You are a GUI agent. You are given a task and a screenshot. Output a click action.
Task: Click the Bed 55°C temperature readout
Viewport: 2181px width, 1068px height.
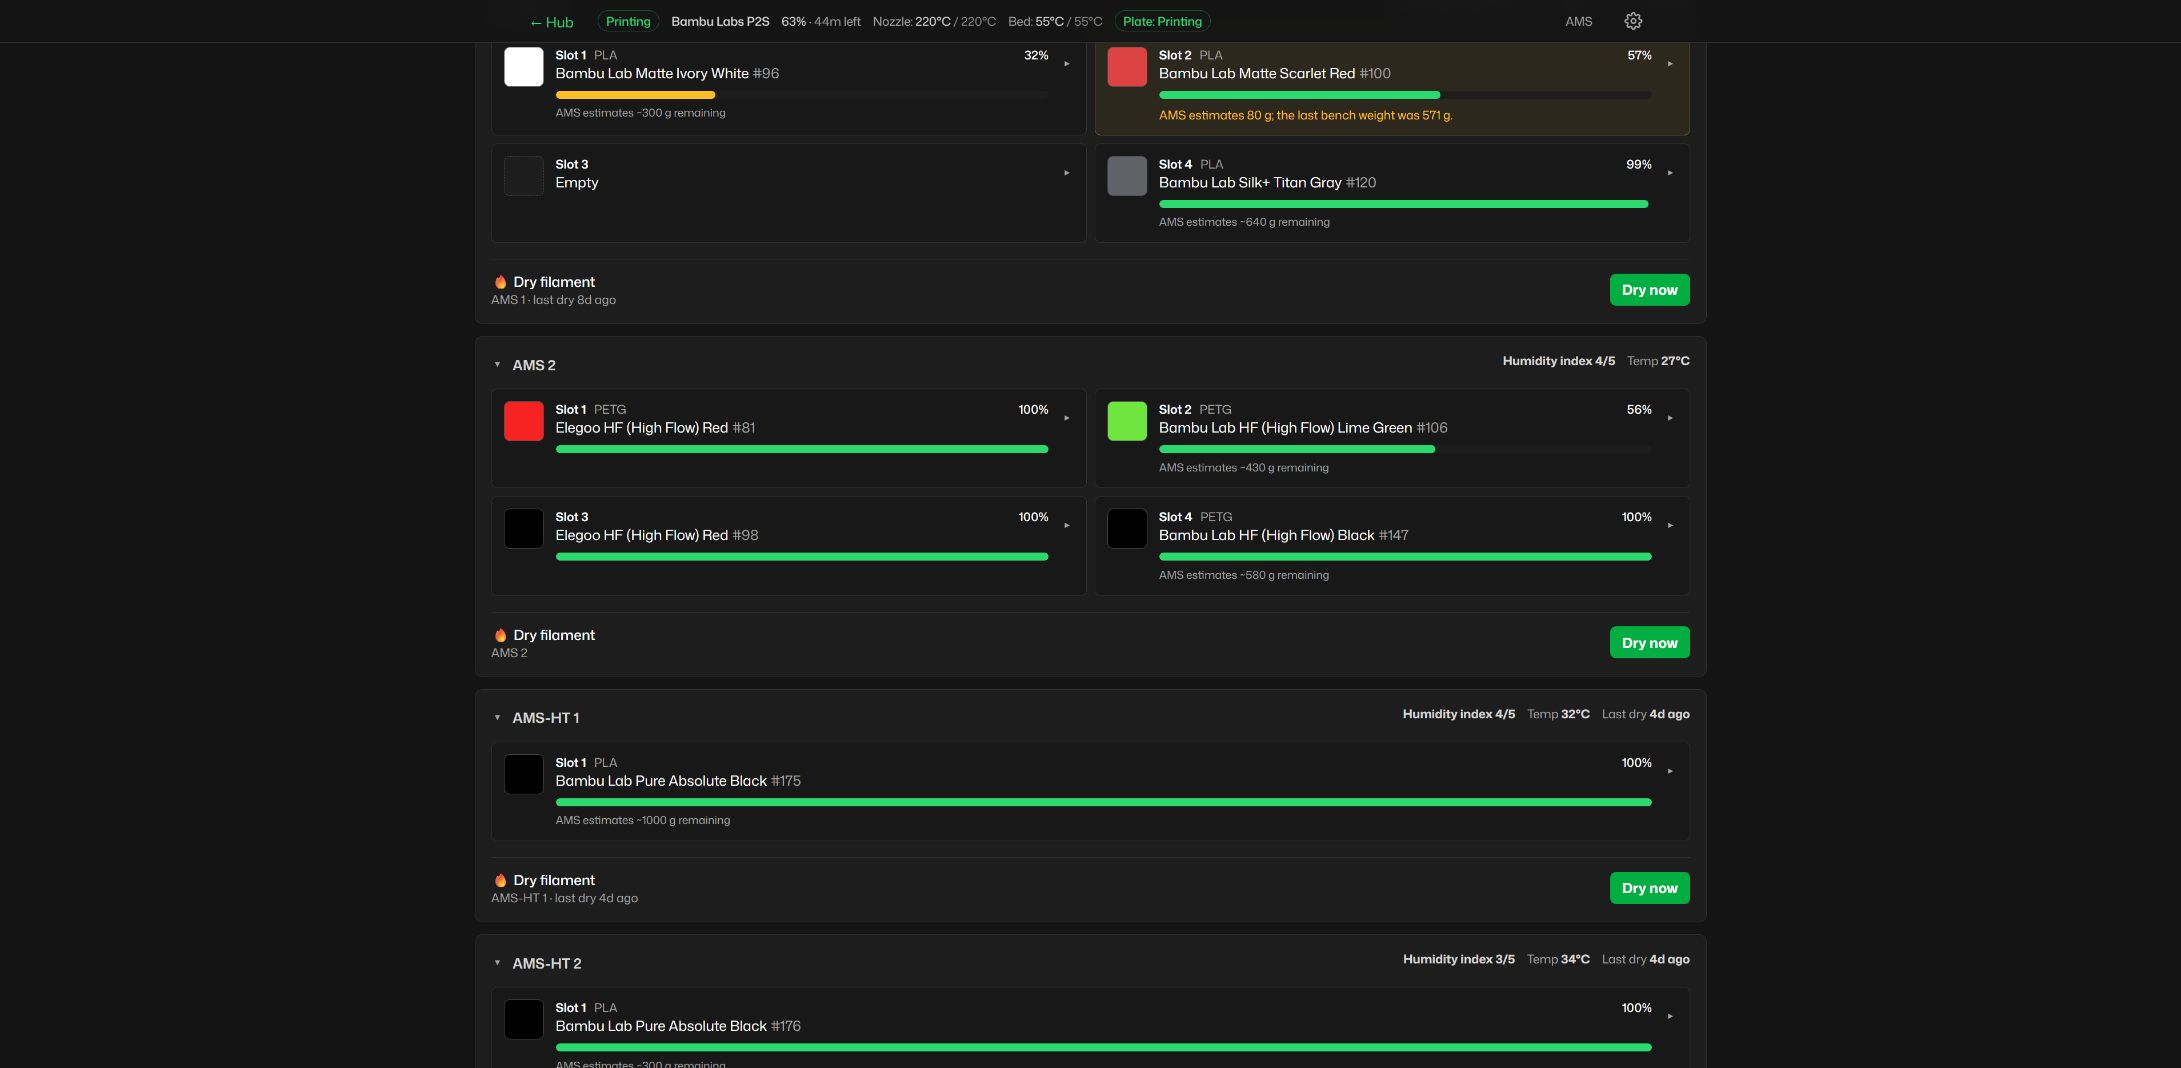pyautogui.click(x=1055, y=21)
